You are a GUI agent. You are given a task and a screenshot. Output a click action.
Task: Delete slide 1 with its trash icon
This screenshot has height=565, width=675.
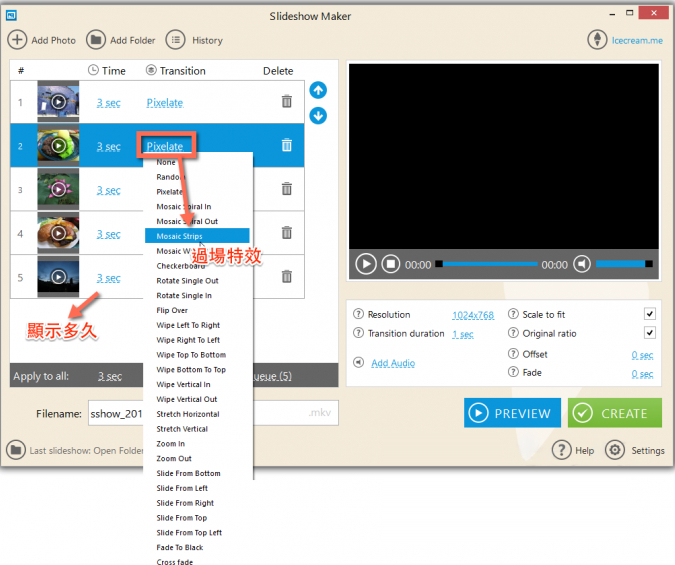287,102
